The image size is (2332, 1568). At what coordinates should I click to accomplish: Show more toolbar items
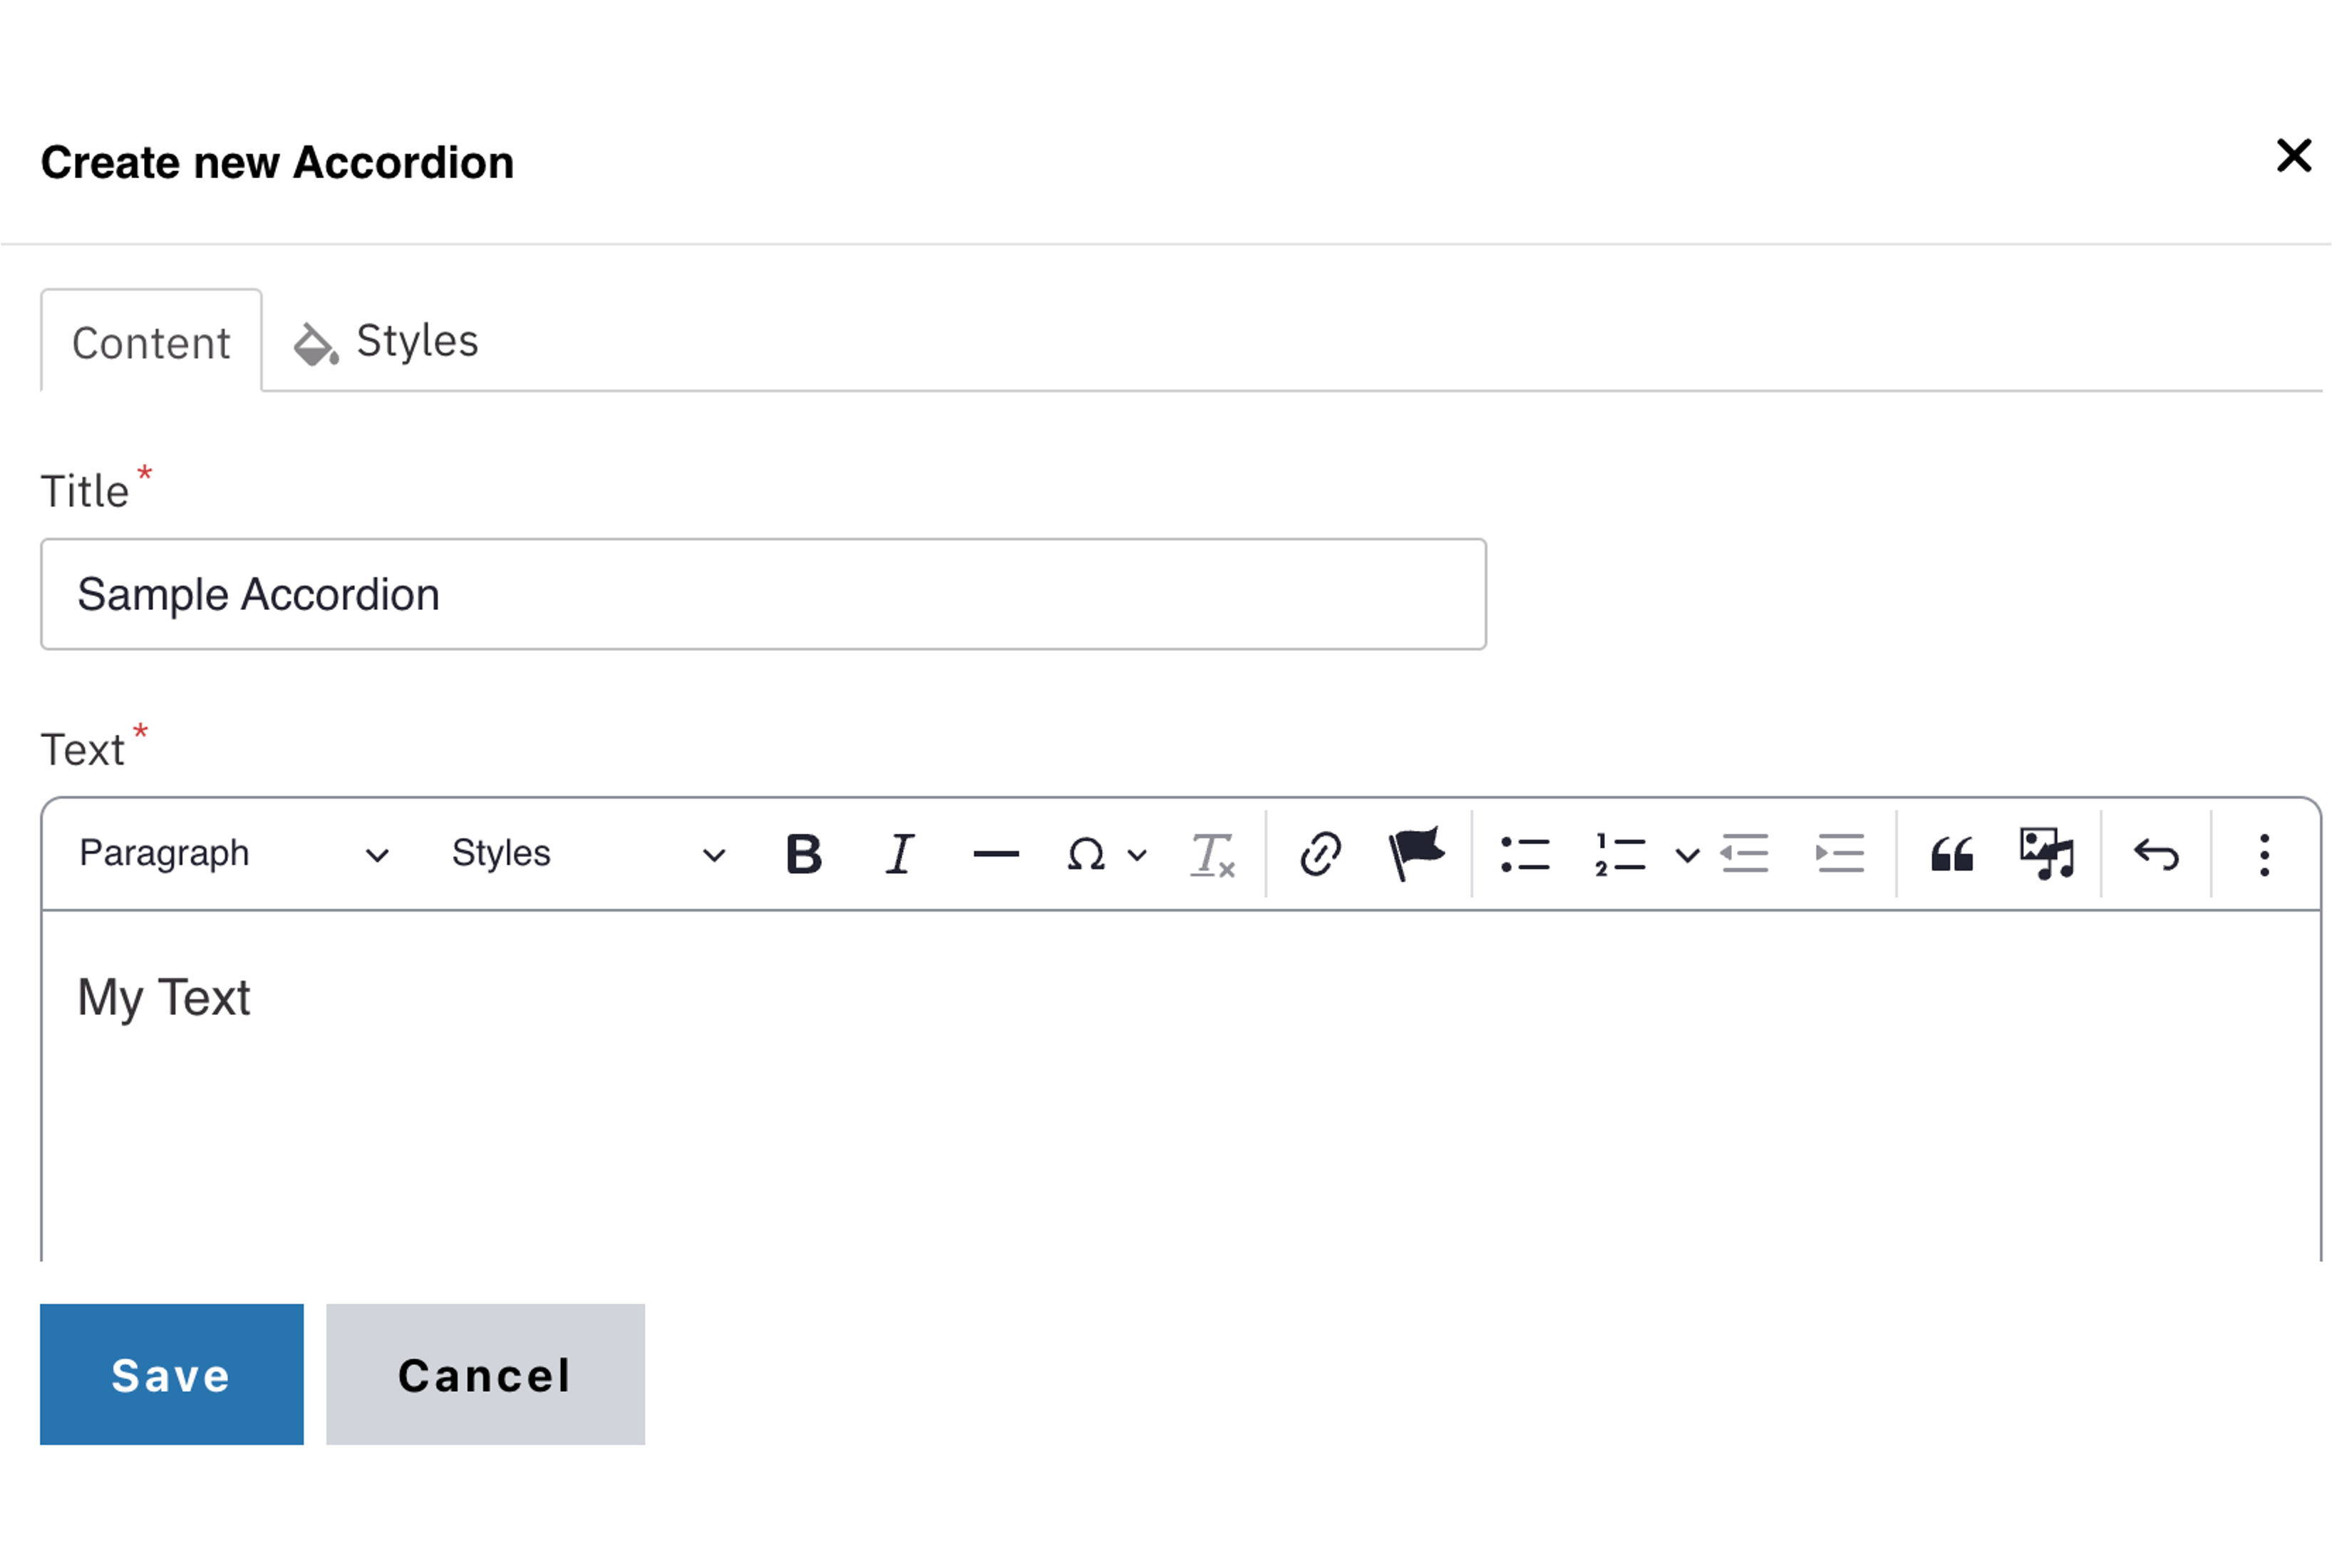click(2264, 854)
